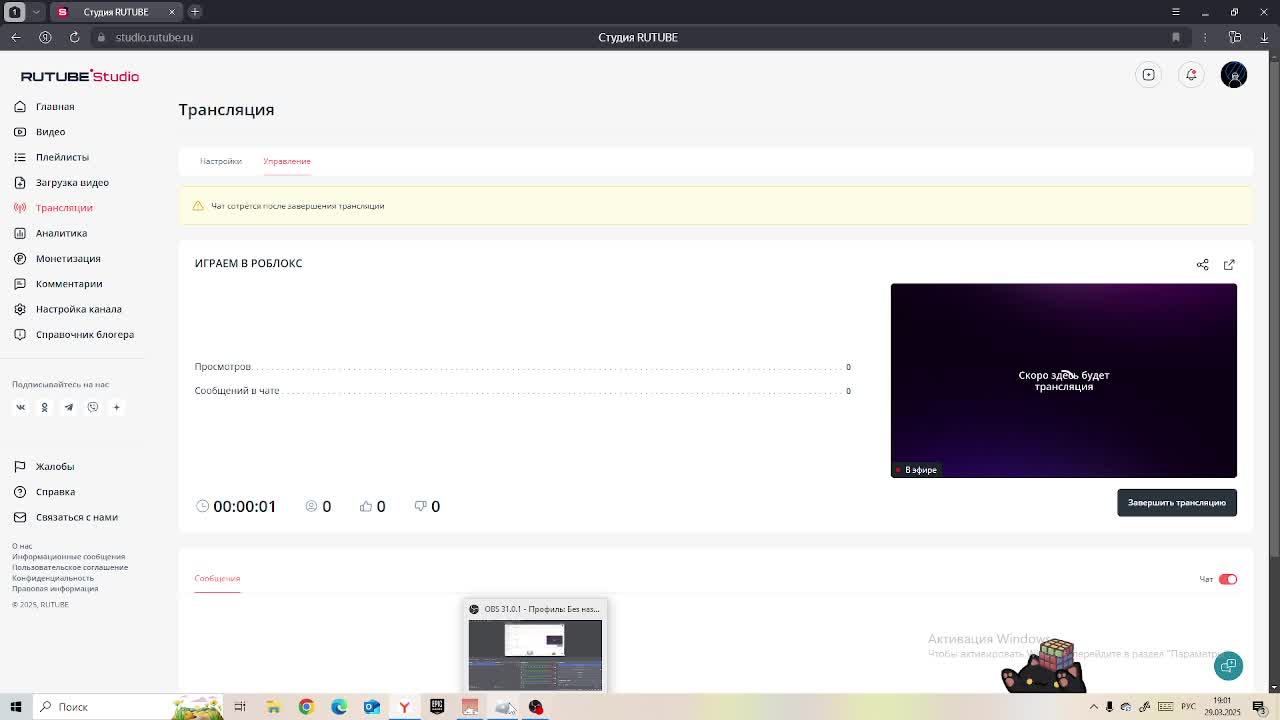Open Google Chrome from the taskbar

click(306, 707)
